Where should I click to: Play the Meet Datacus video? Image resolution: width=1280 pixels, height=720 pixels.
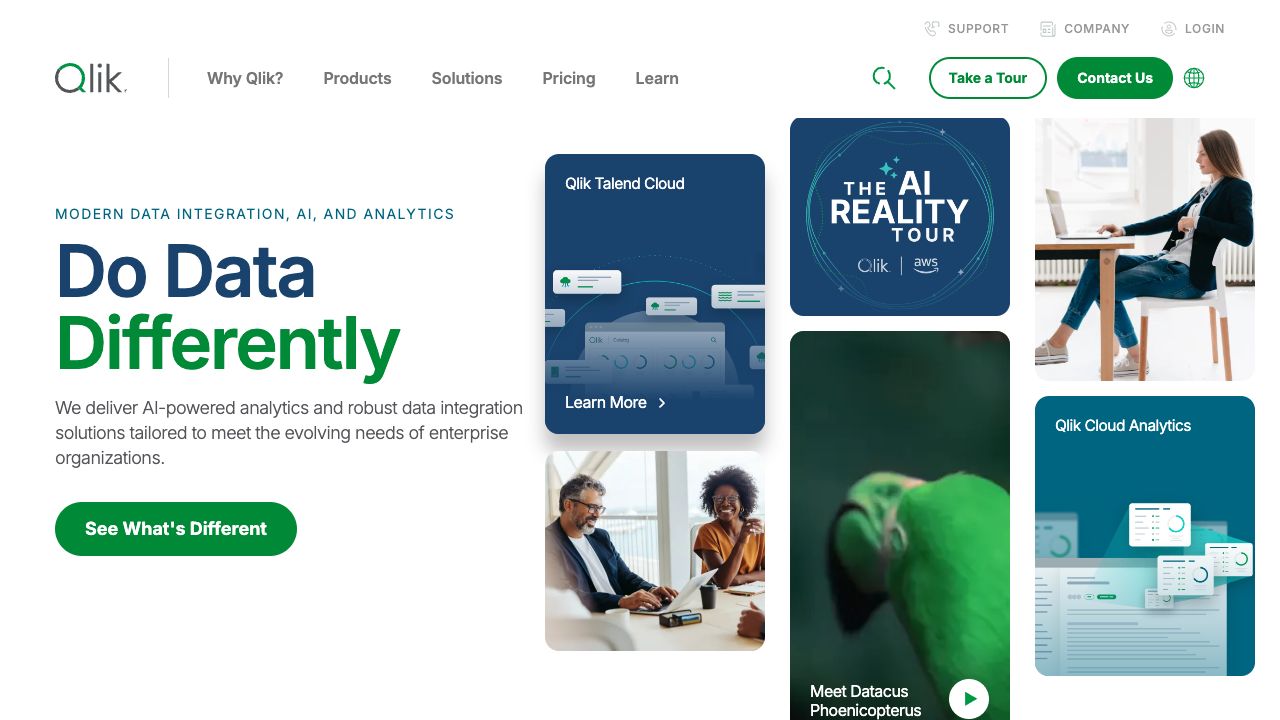[969, 699]
